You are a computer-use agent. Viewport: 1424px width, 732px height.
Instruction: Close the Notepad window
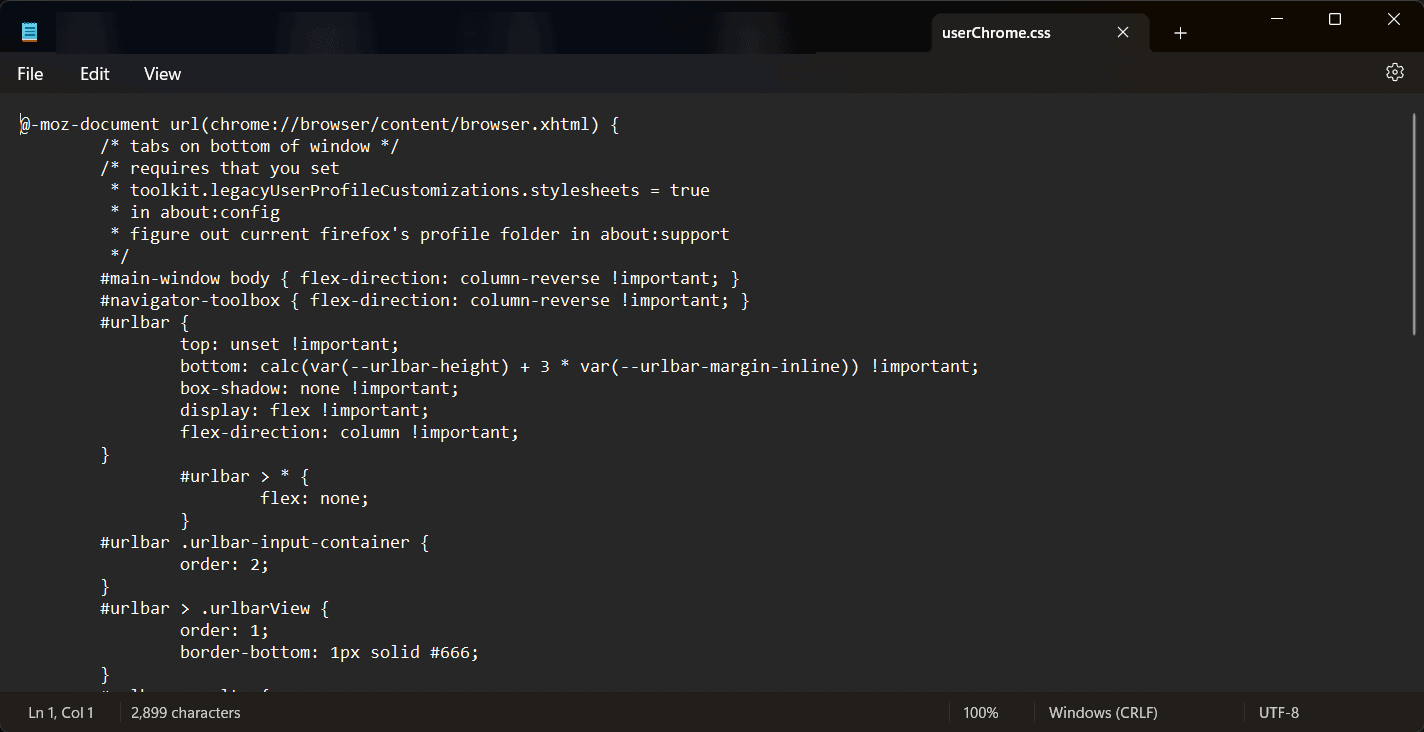coord(1394,19)
